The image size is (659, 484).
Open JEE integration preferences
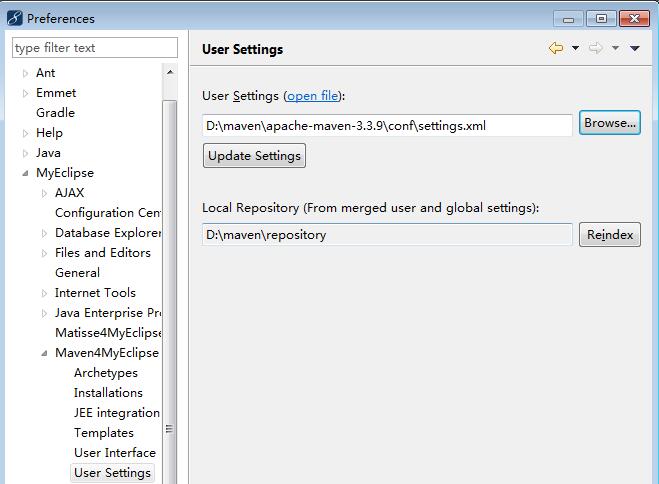point(117,413)
